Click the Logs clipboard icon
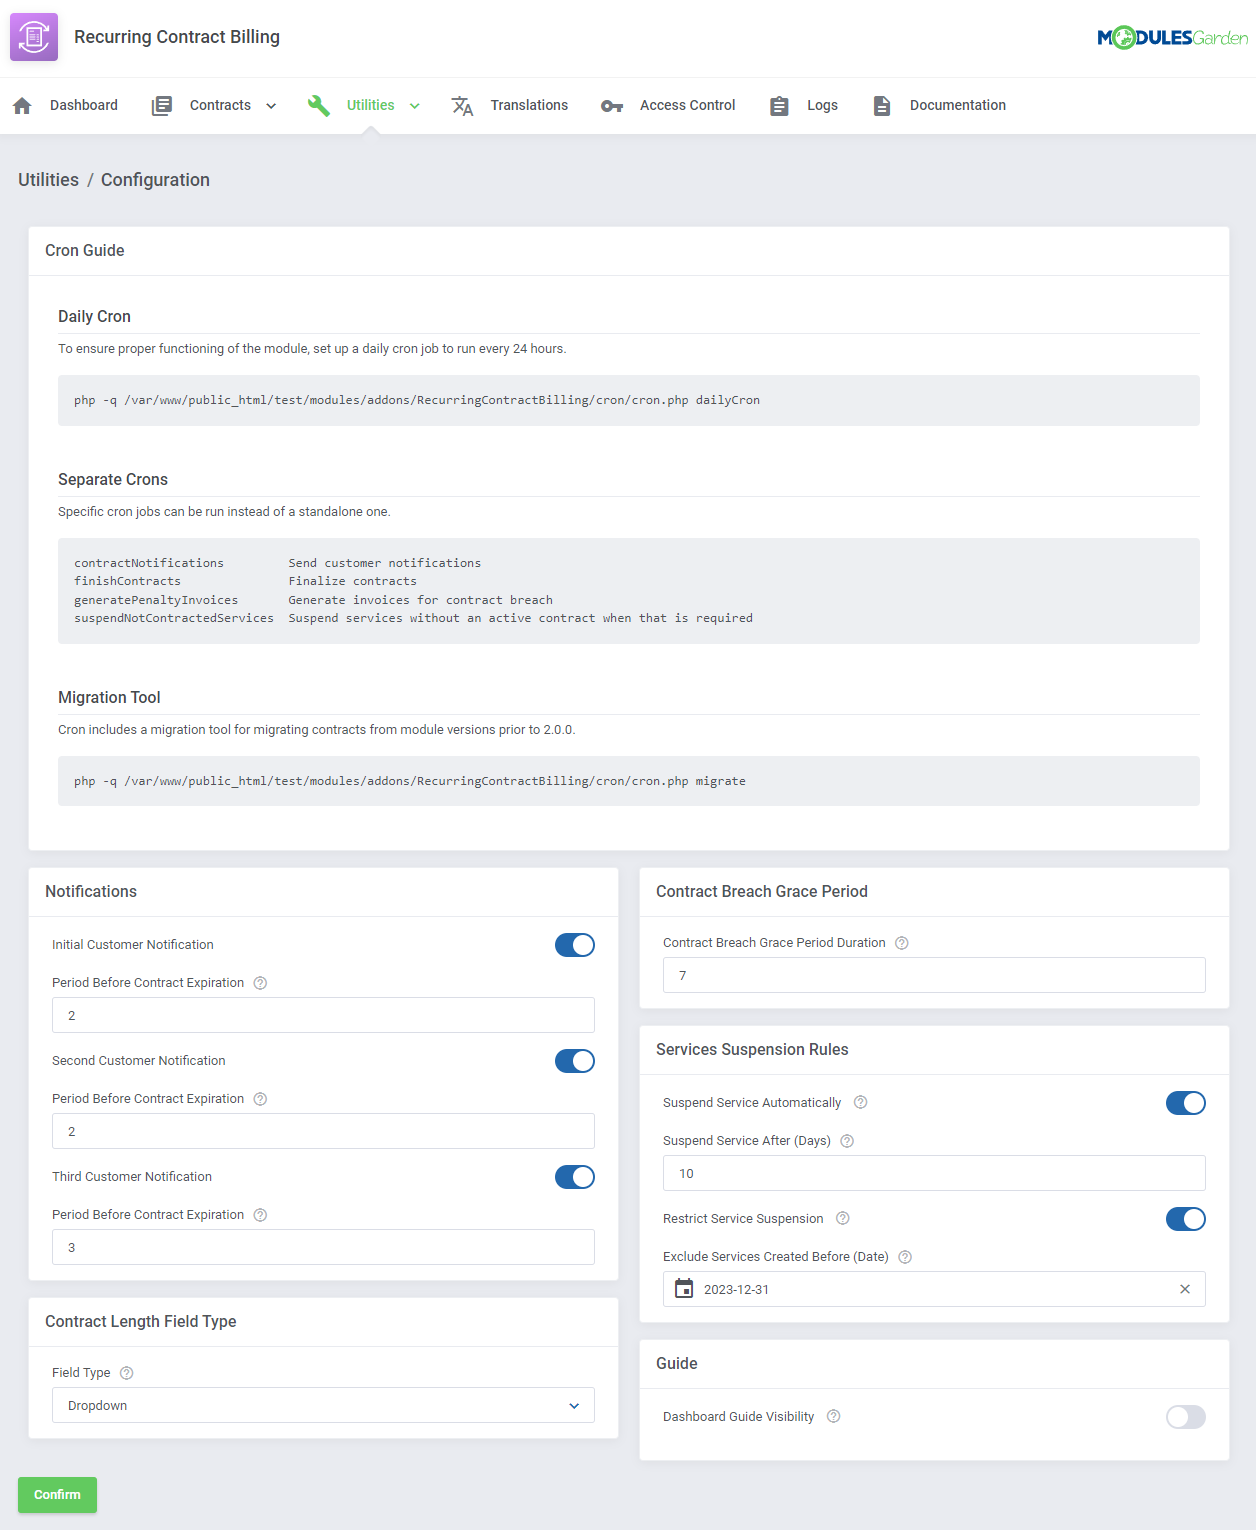The width and height of the screenshot is (1256, 1530). coord(779,105)
